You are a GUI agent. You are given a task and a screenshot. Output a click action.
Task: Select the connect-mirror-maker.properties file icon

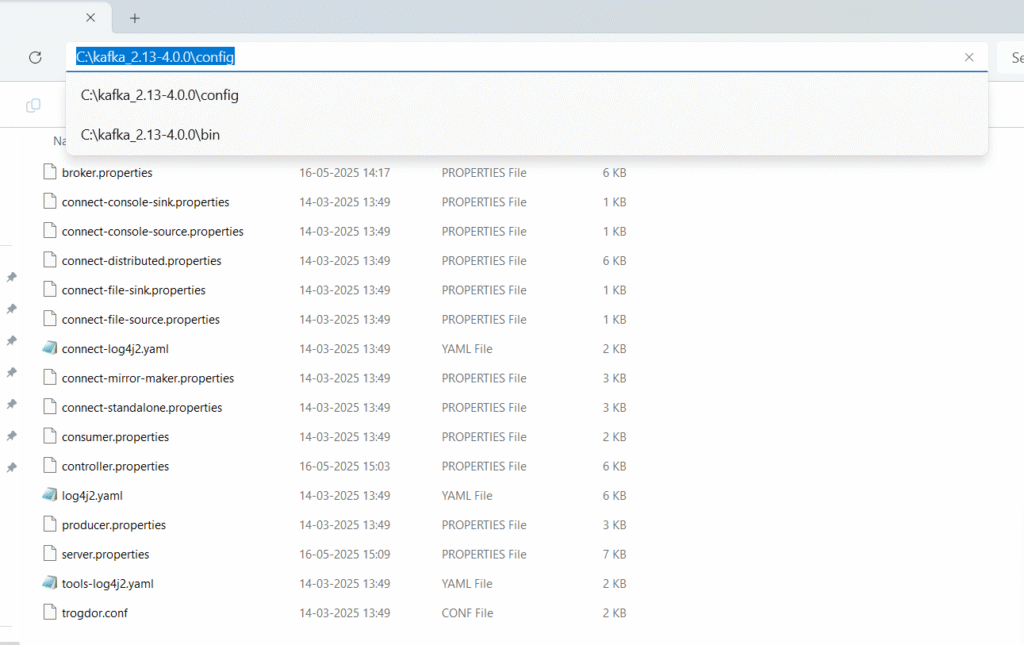[x=50, y=377]
